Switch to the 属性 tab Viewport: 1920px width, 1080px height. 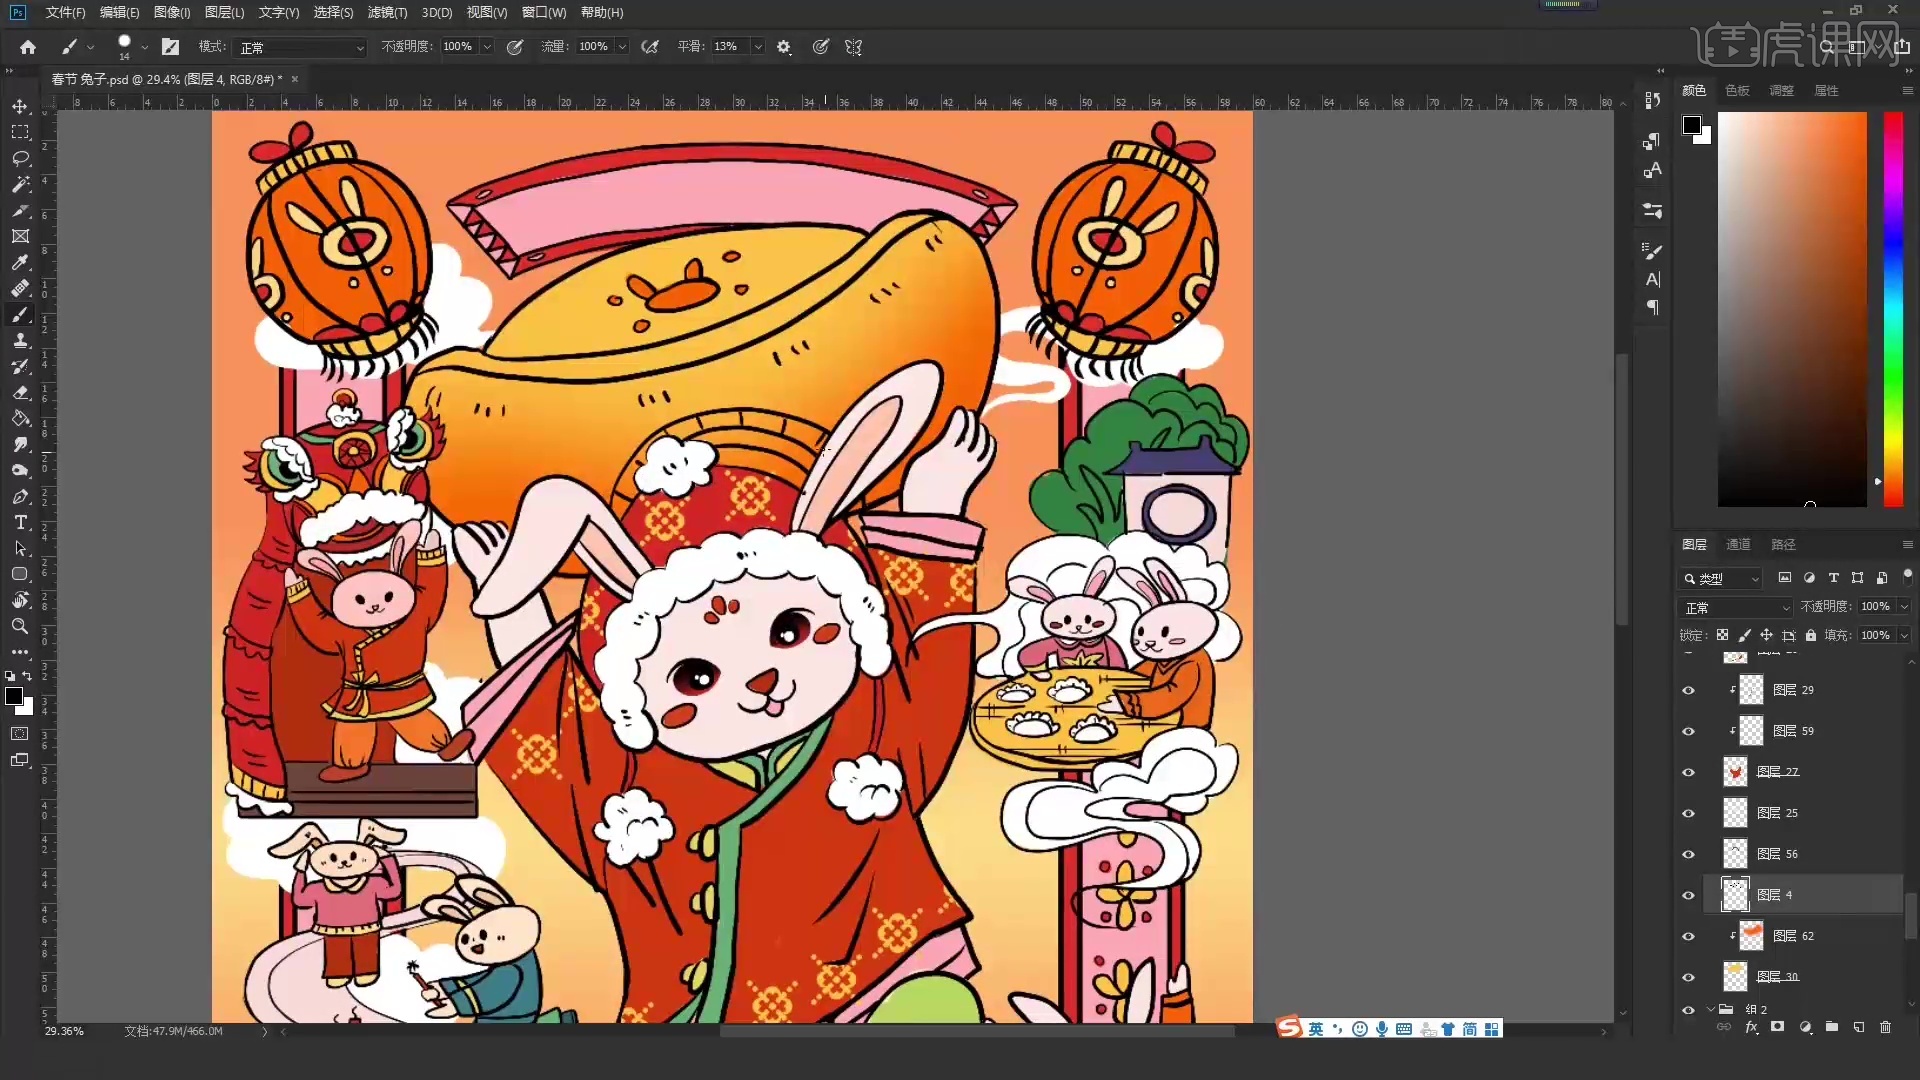tap(1826, 90)
